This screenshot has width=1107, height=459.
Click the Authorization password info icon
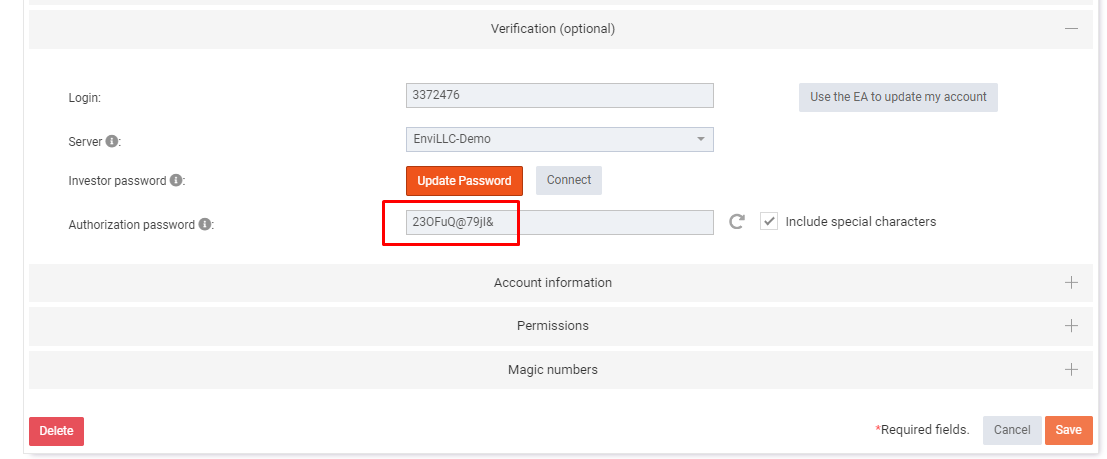click(205, 225)
